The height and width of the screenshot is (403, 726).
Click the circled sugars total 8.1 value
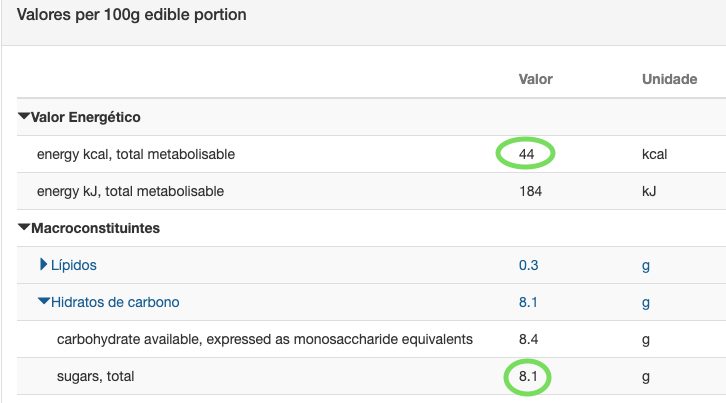(528, 376)
